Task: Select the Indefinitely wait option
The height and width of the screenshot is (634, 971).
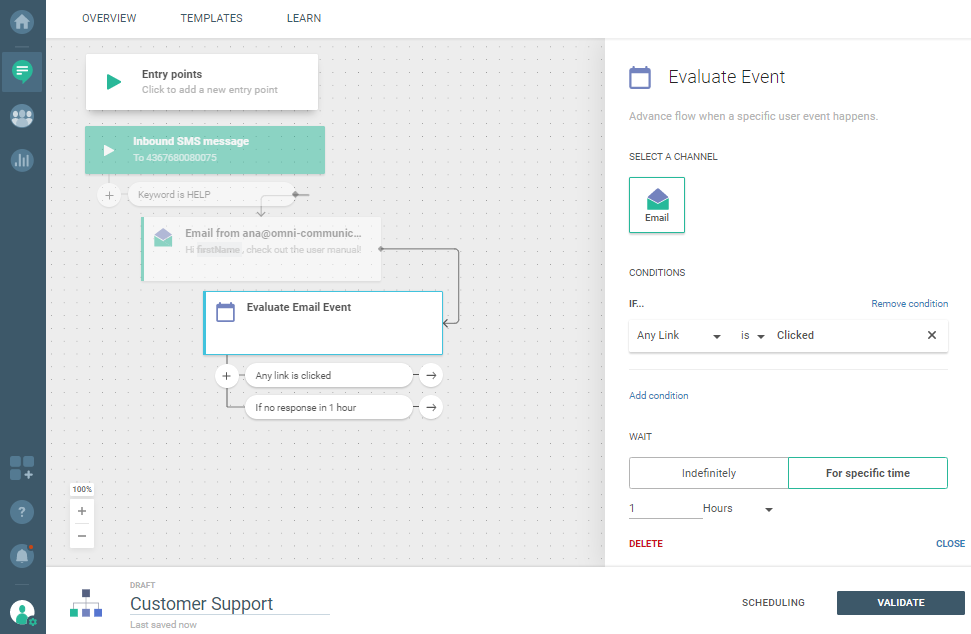Action: 709,473
